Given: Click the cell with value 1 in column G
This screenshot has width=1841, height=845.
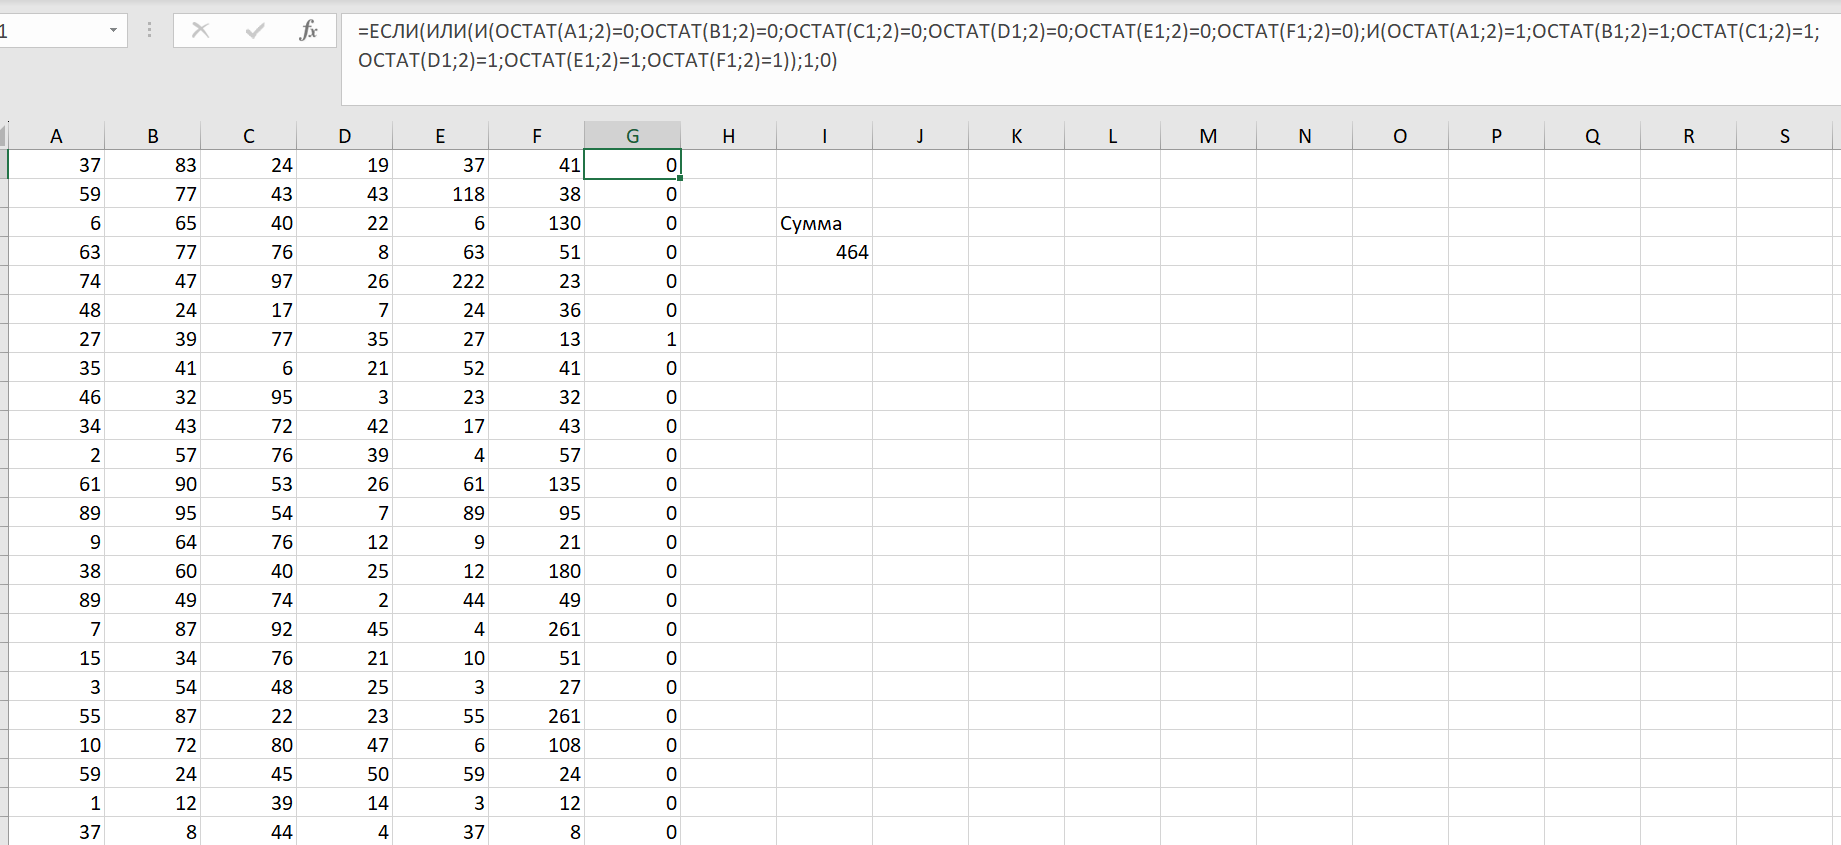Looking at the screenshot, I should tap(632, 339).
